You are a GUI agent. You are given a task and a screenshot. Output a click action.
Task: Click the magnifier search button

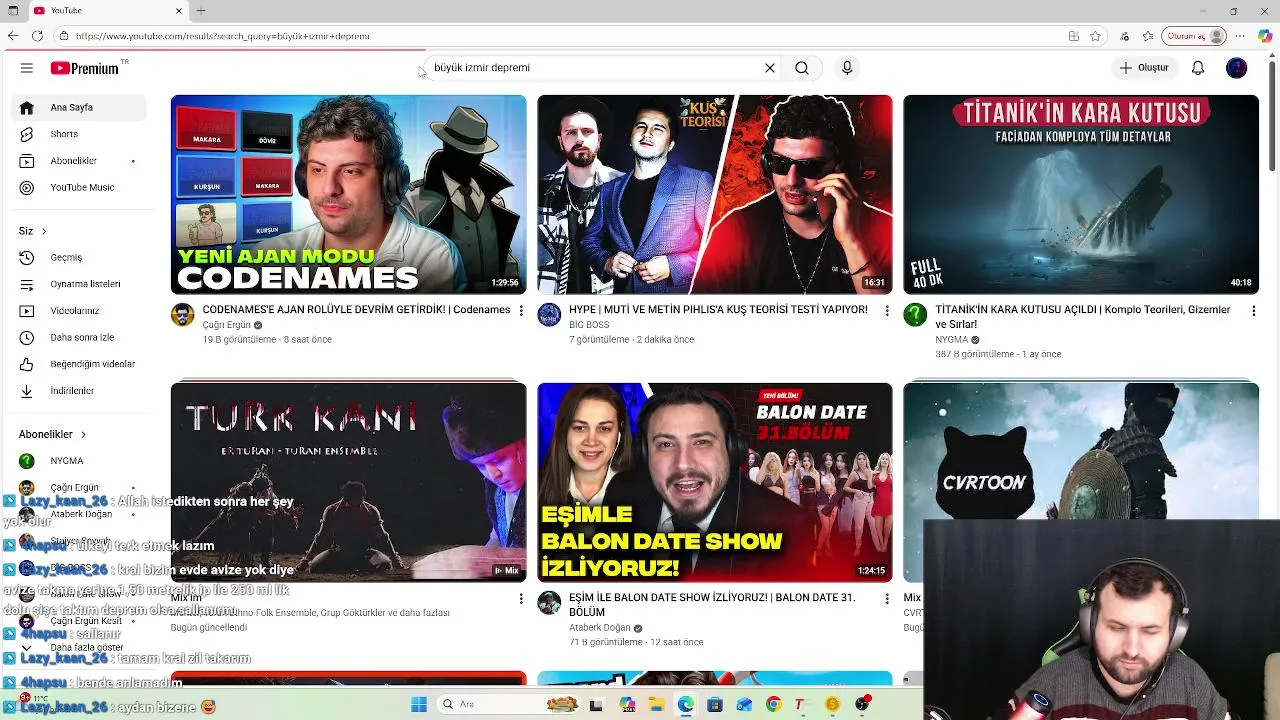tap(802, 68)
